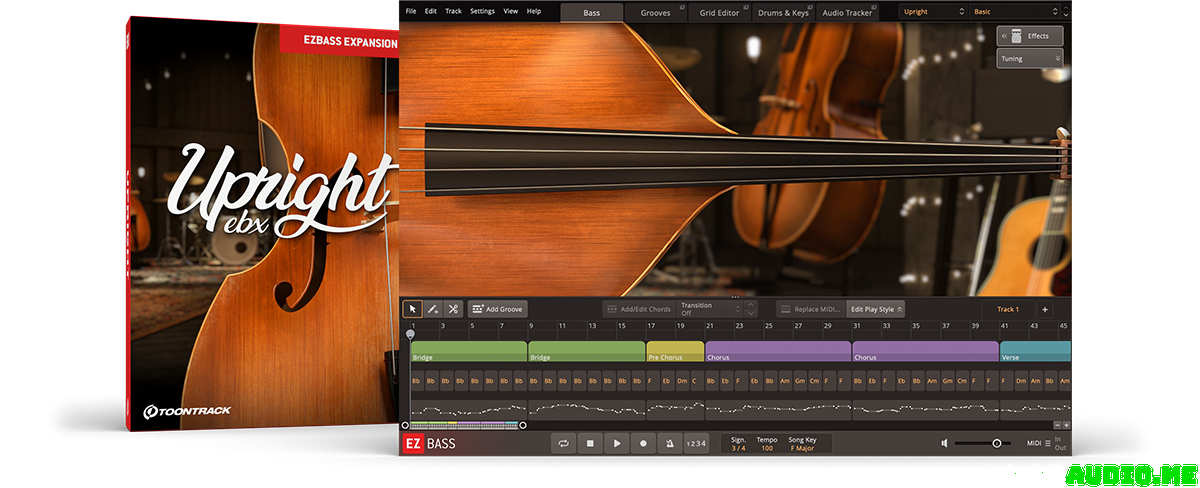Open the Edit menu
The height and width of the screenshot is (488, 1200).
[430, 11]
